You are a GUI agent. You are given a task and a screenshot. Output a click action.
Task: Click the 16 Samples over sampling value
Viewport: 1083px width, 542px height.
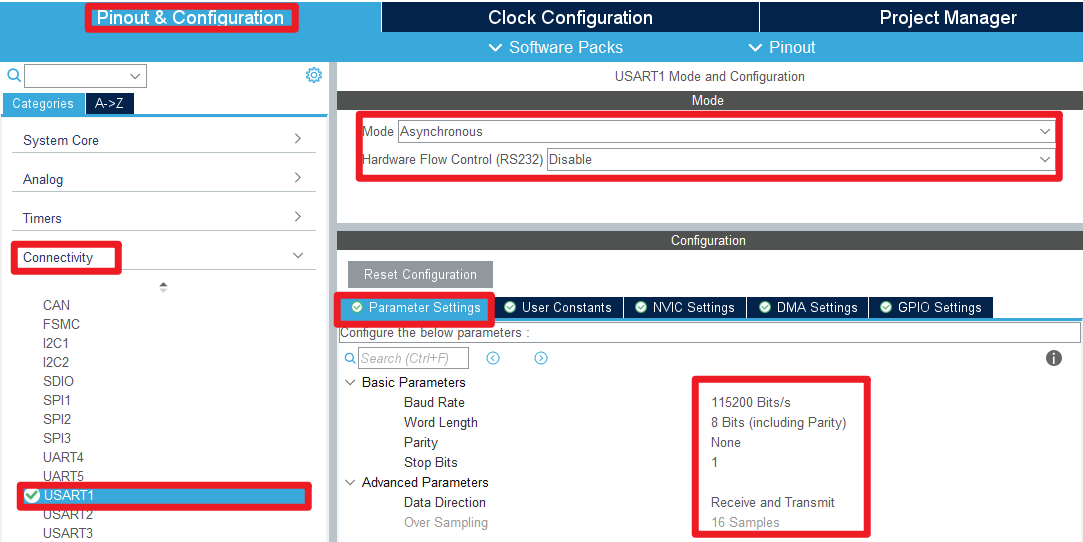coord(745,523)
